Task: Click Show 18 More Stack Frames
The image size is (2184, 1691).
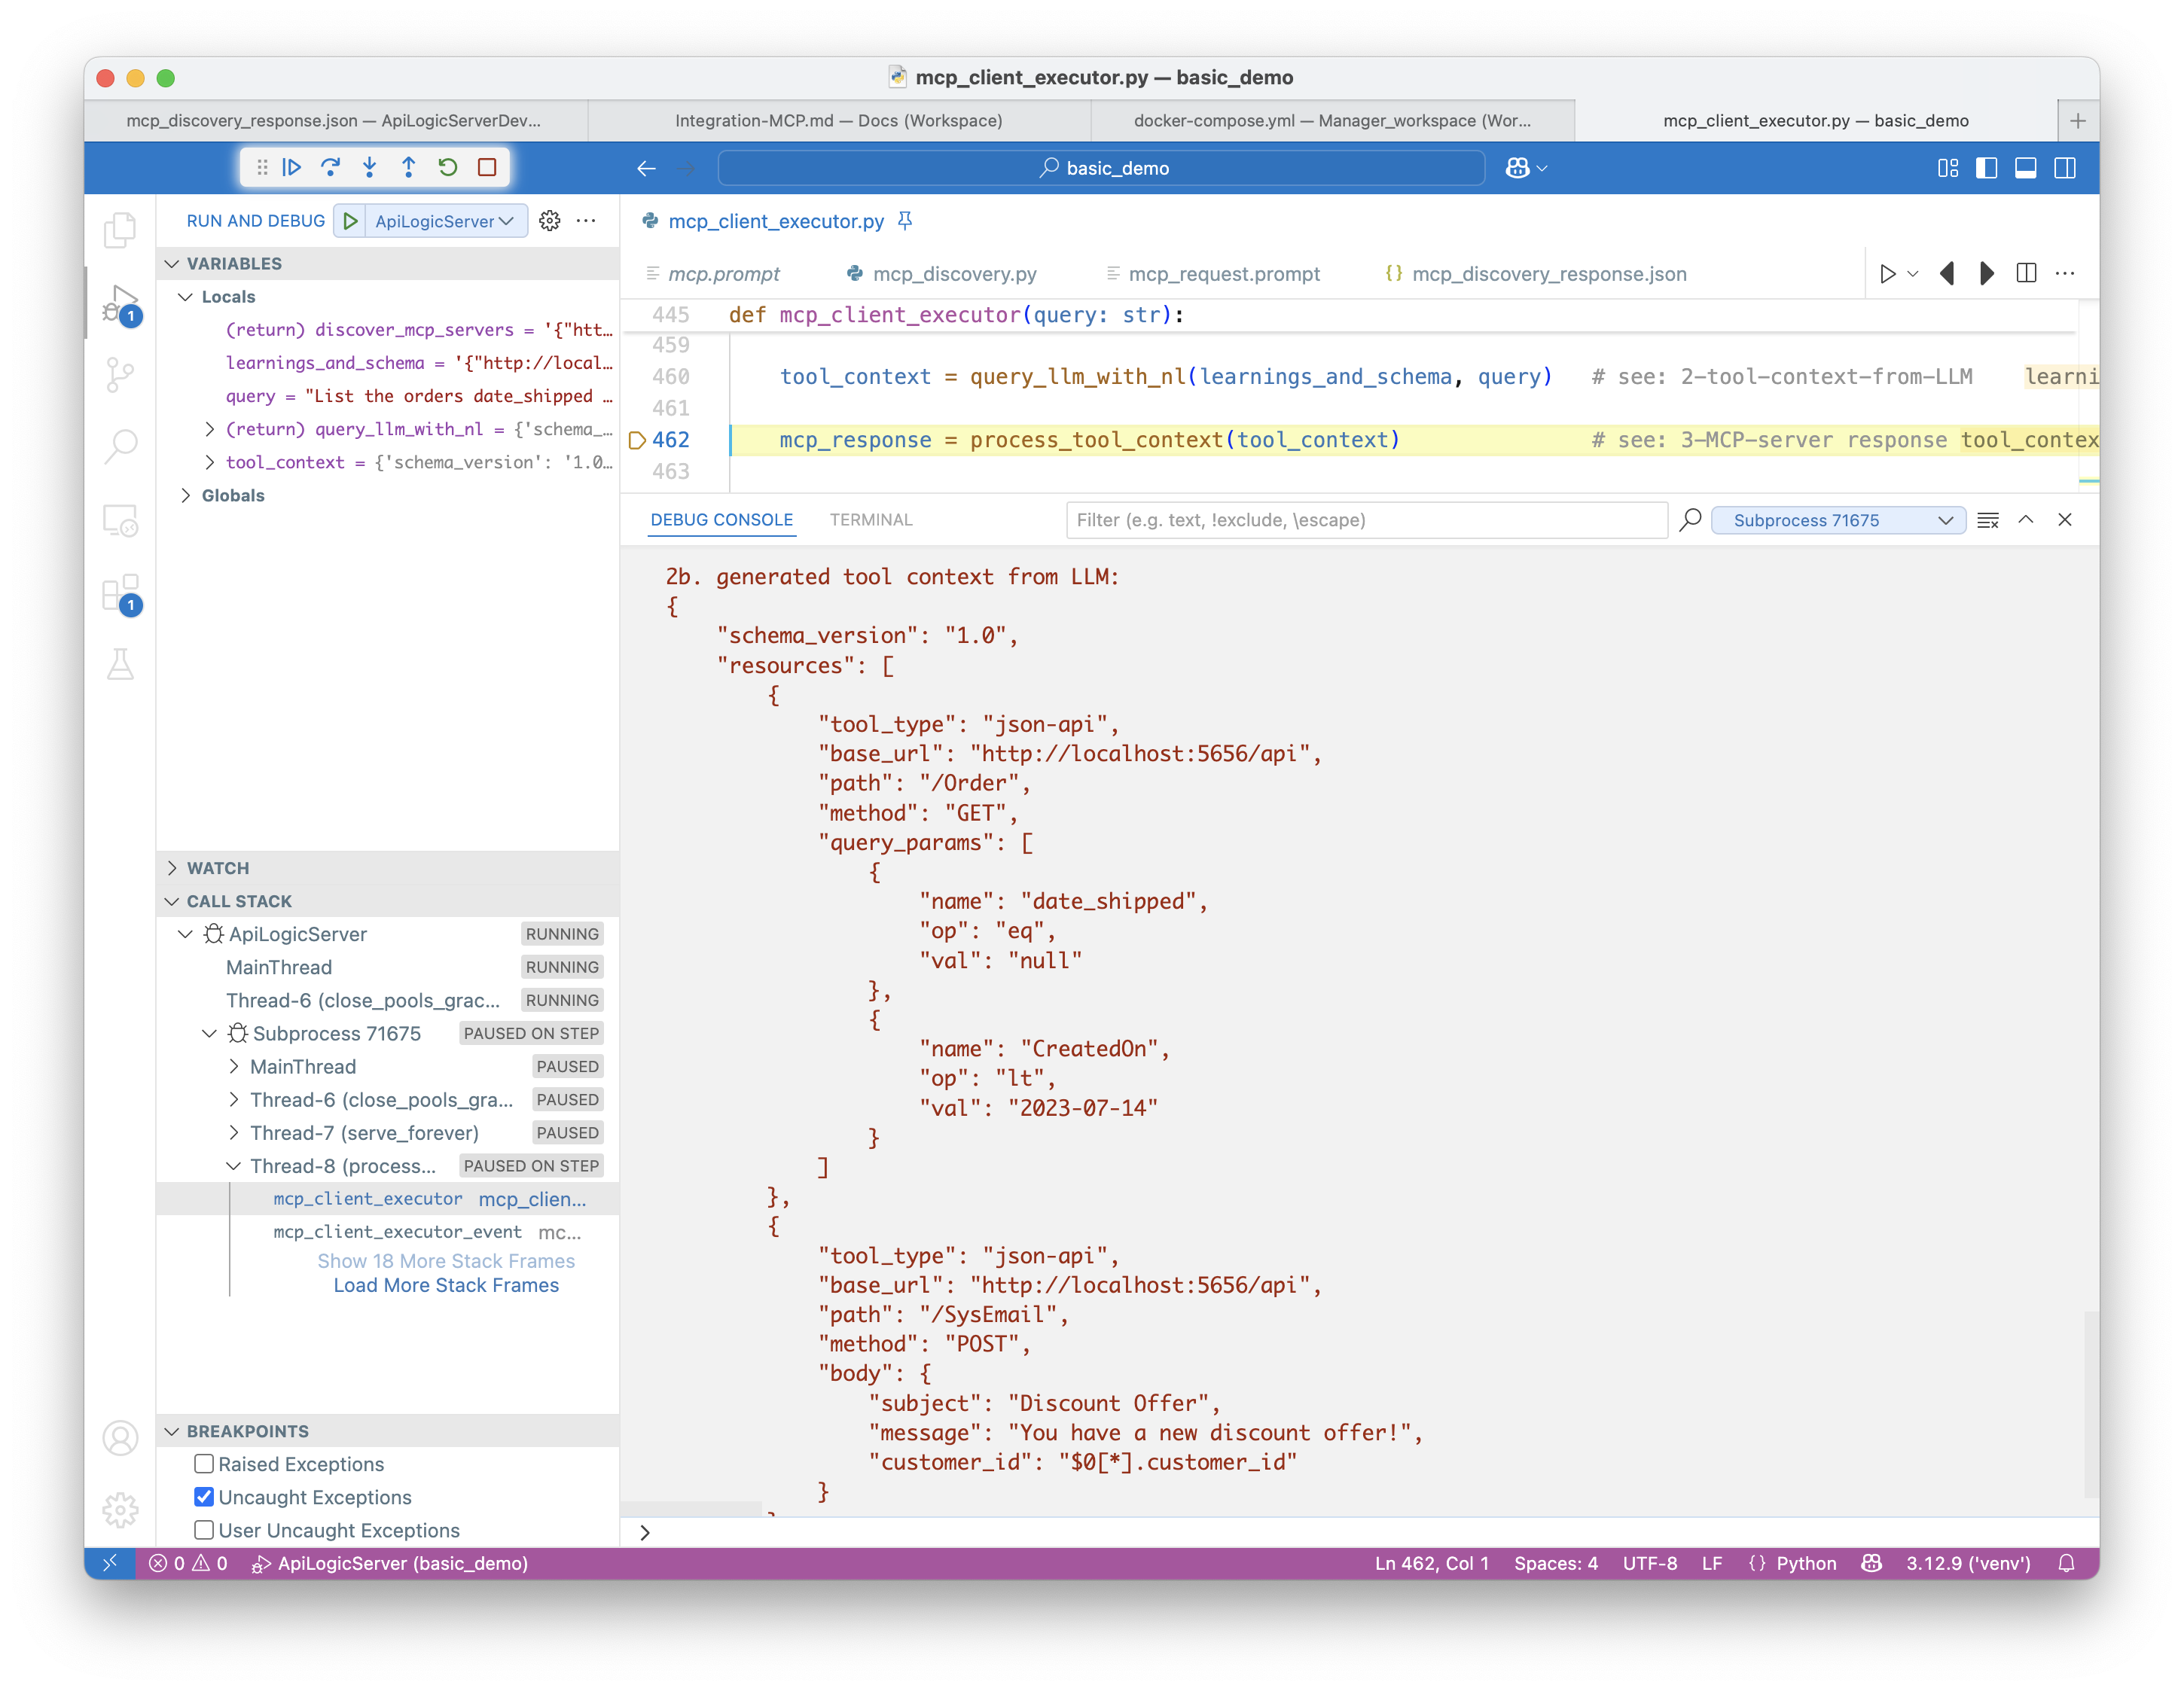Action: click(x=446, y=1261)
